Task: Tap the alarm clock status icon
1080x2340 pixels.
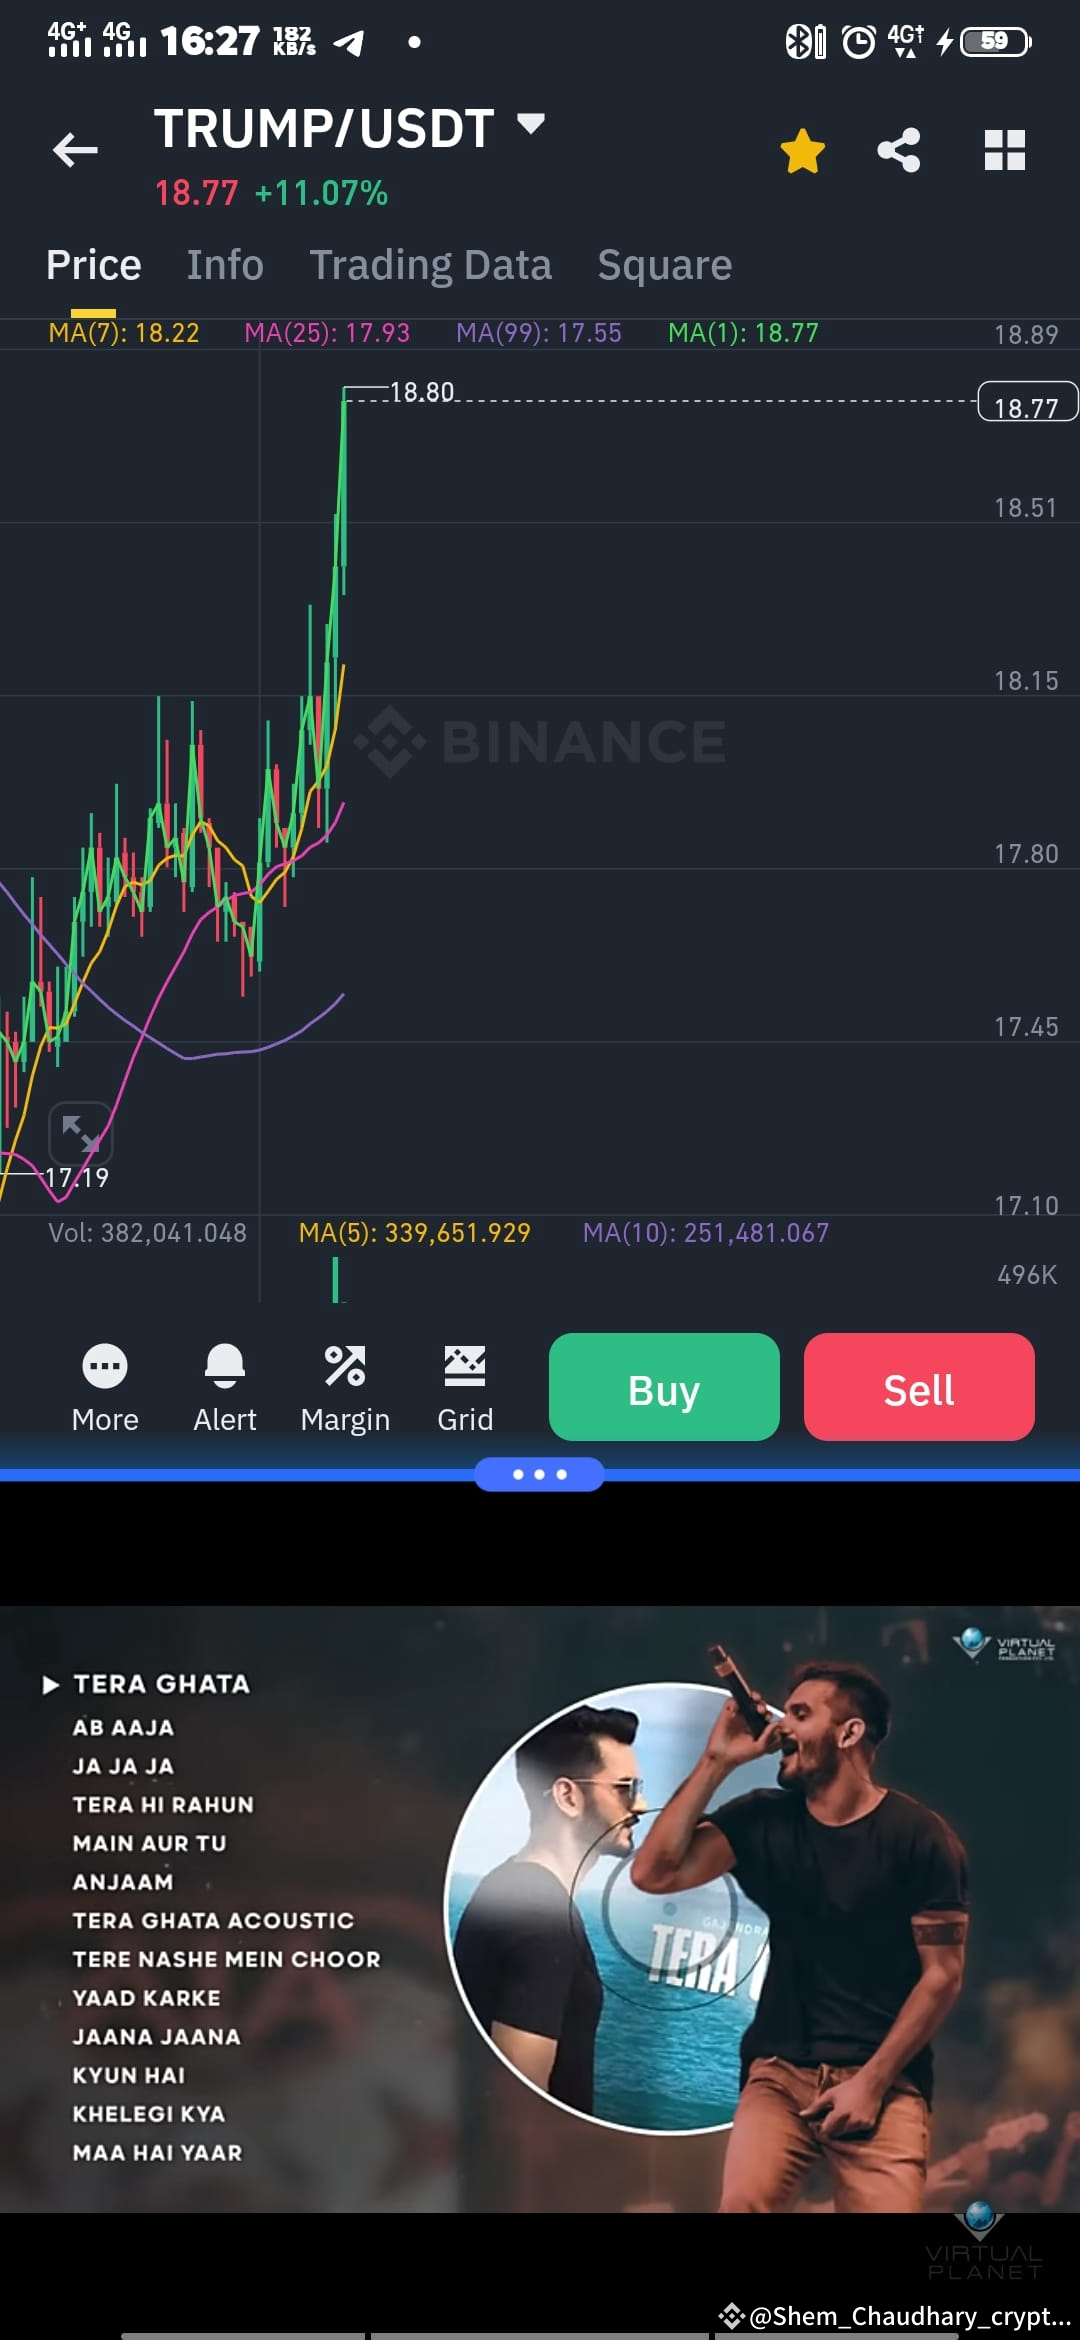Action: pos(859,41)
